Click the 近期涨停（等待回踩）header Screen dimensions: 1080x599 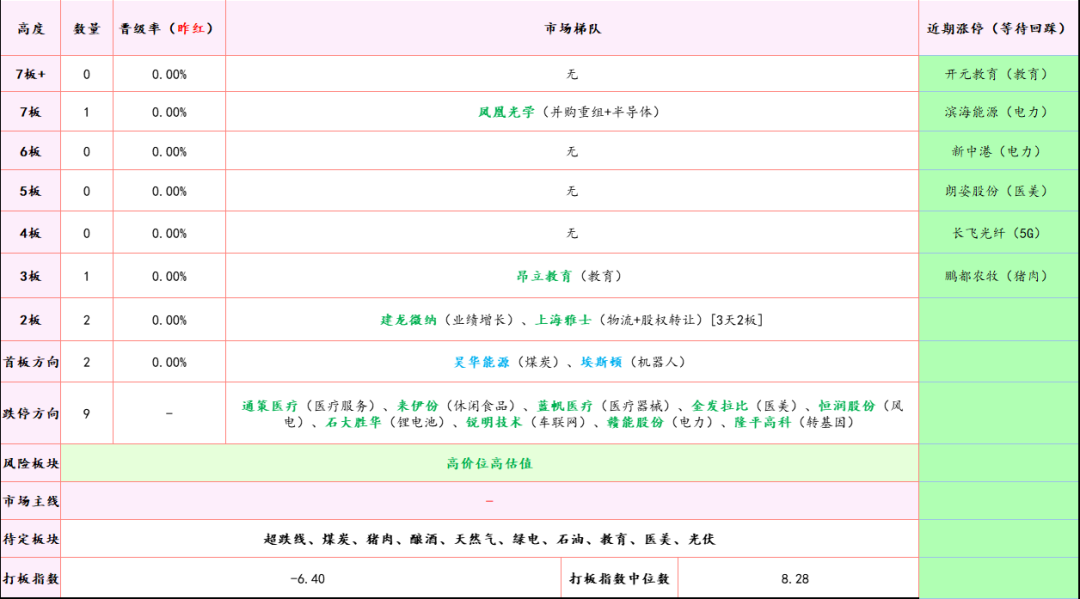[998, 29]
